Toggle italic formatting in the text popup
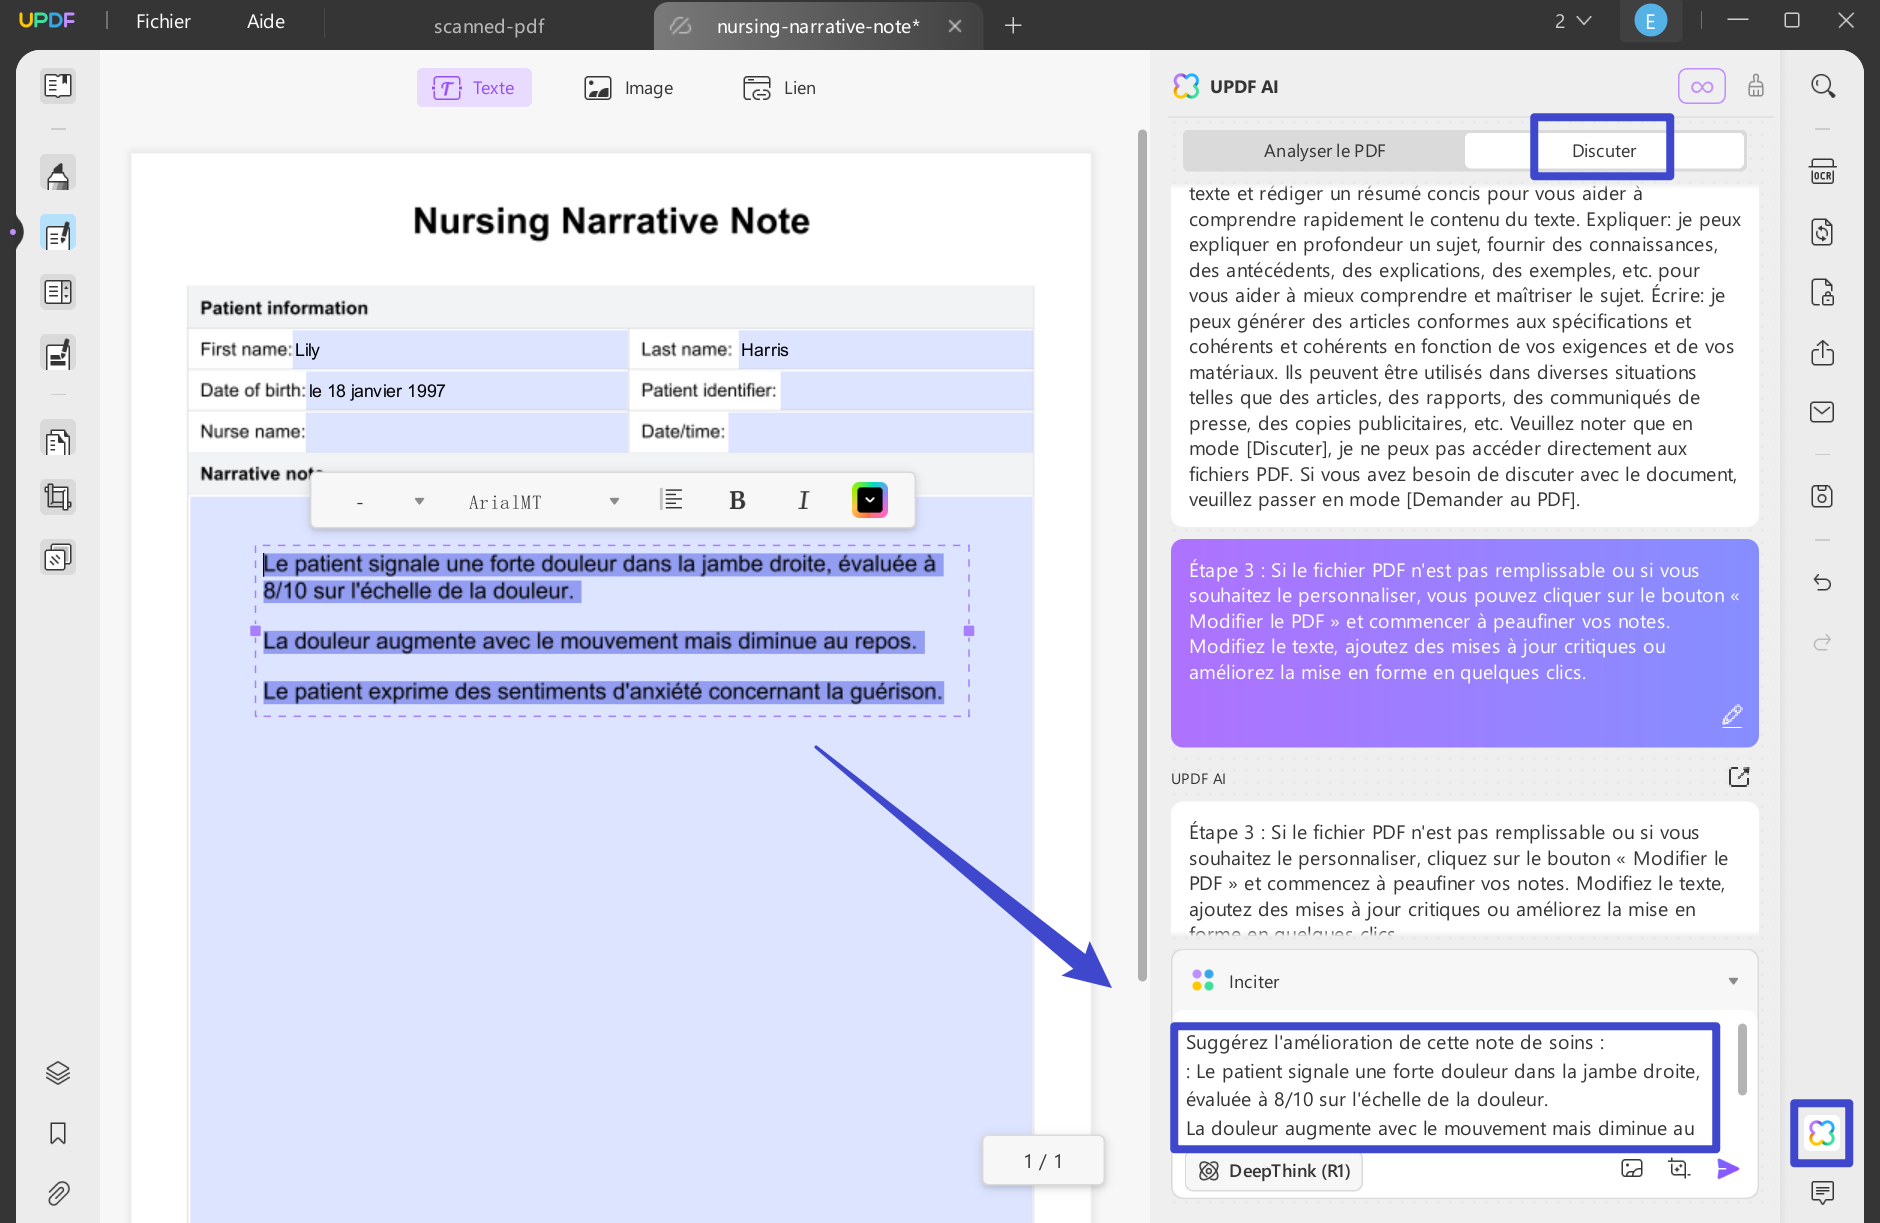Image resolution: width=1880 pixels, height=1223 pixels. pyautogui.click(x=803, y=500)
